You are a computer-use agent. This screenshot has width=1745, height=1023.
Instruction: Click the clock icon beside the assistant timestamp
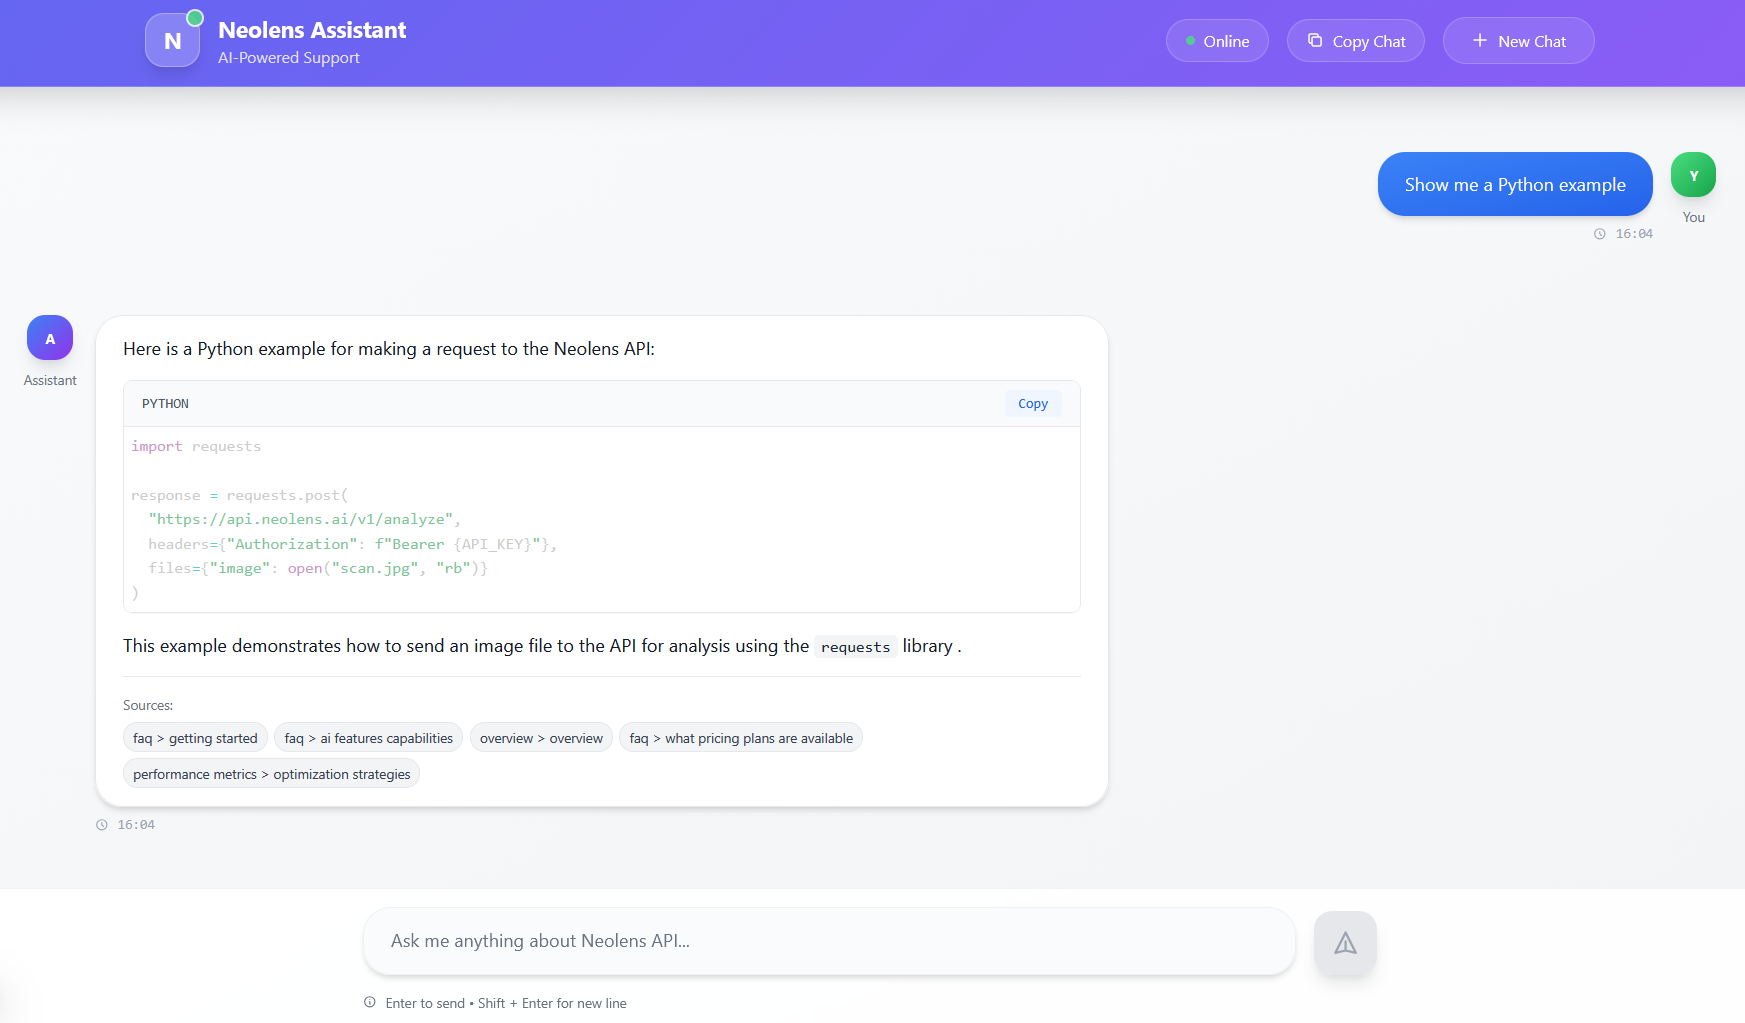tap(101, 824)
